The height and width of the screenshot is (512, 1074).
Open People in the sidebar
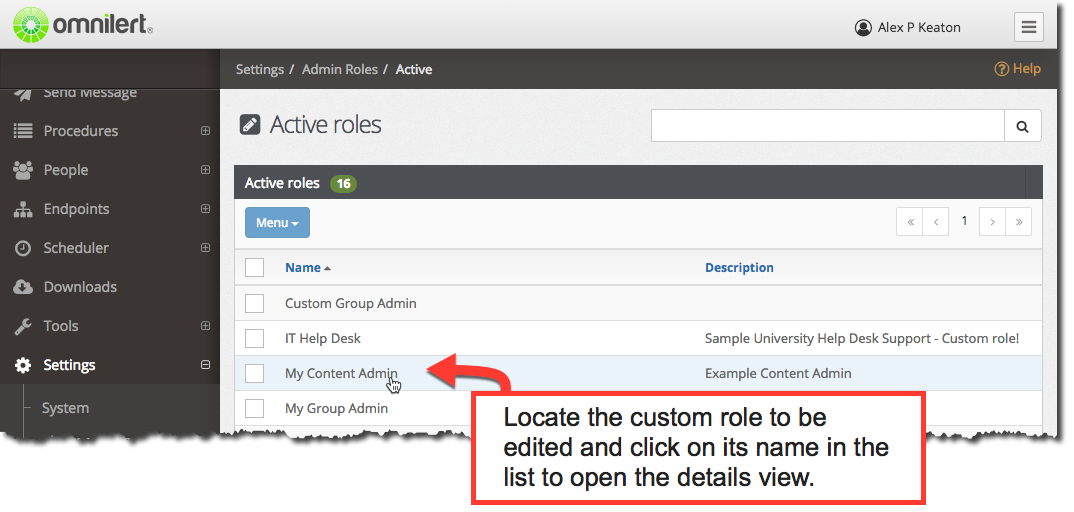tap(66, 170)
